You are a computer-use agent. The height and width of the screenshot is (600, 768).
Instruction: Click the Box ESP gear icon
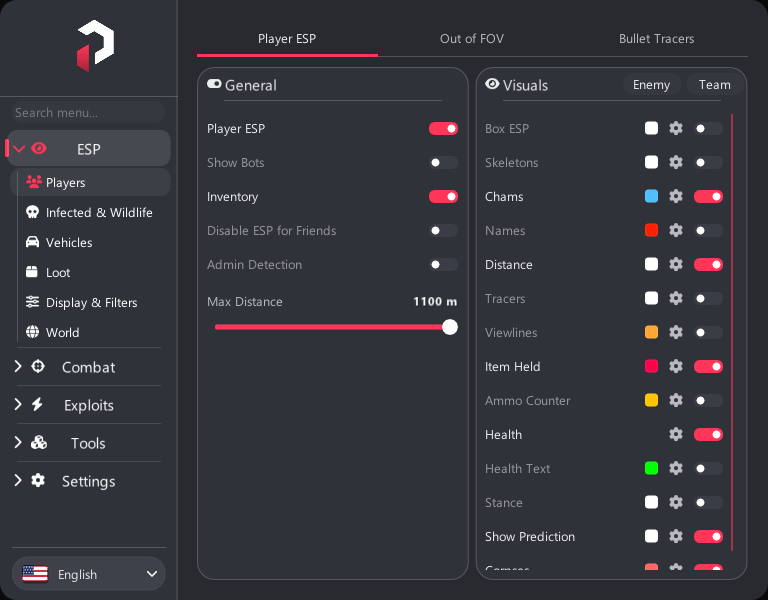[x=676, y=128]
